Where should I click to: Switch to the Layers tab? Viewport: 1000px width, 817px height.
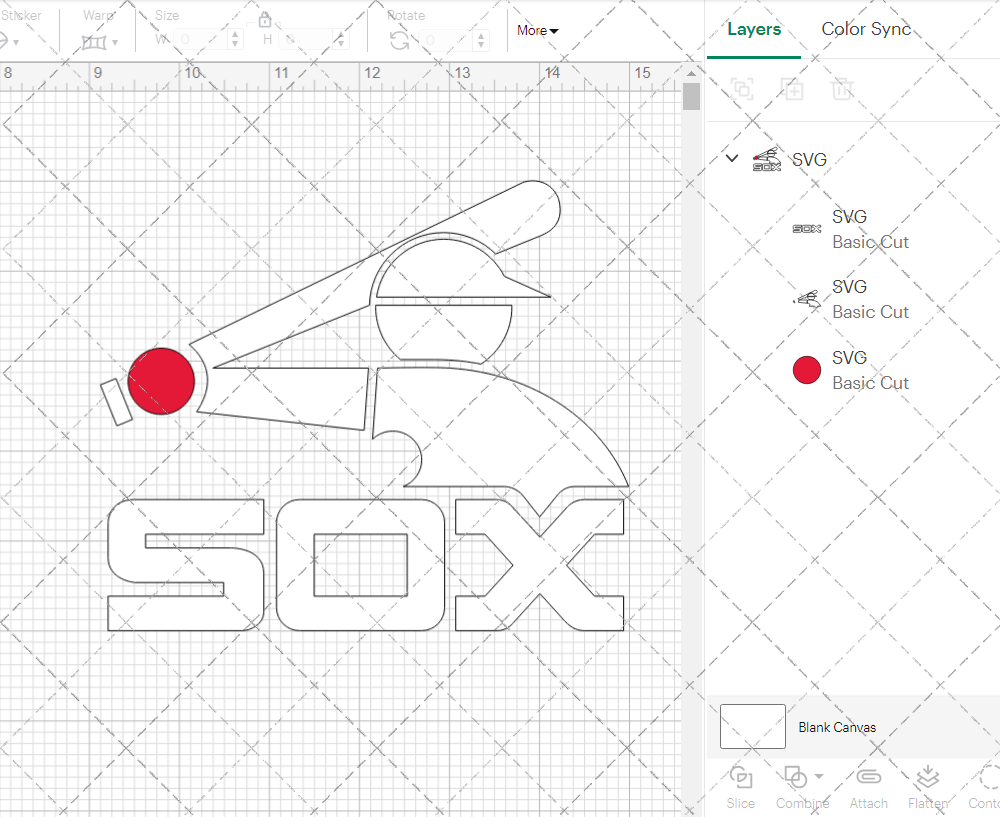pyautogui.click(x=754, y=29)
